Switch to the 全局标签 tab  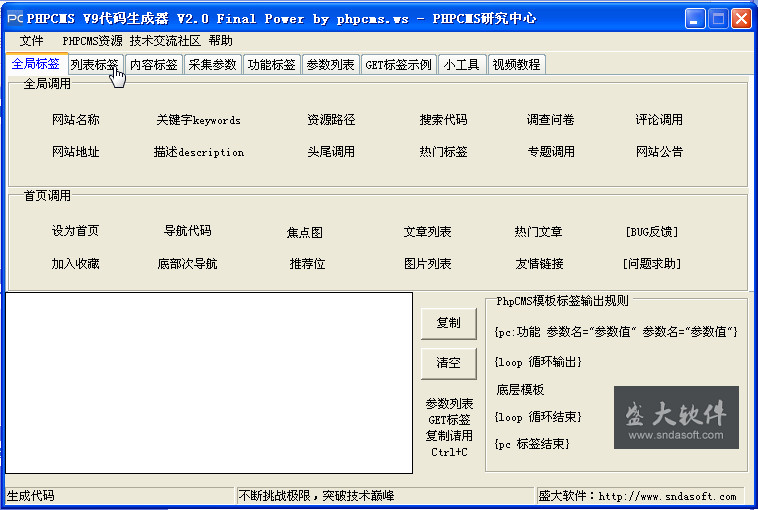[36, 64]
